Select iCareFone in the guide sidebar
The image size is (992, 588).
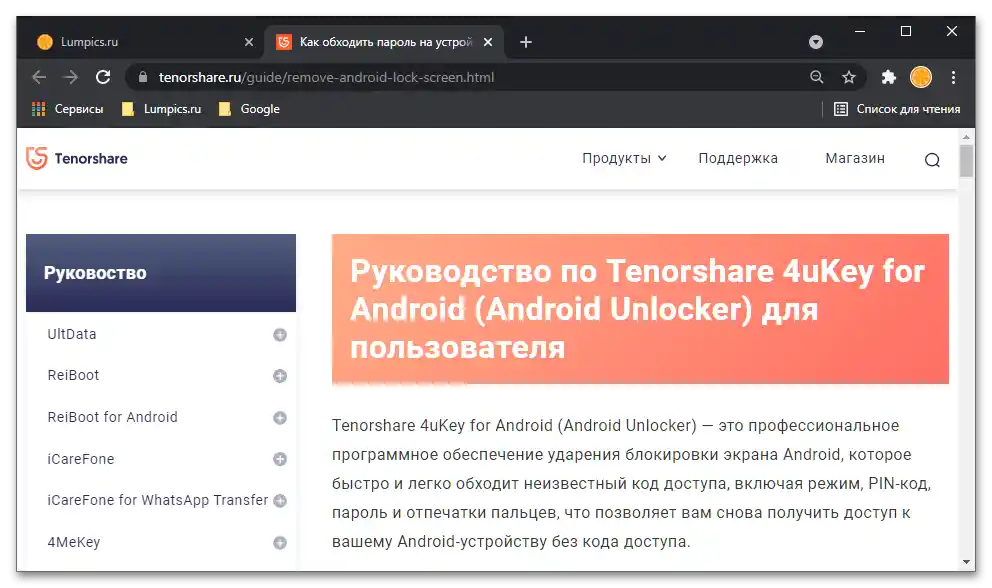point(81,459)
